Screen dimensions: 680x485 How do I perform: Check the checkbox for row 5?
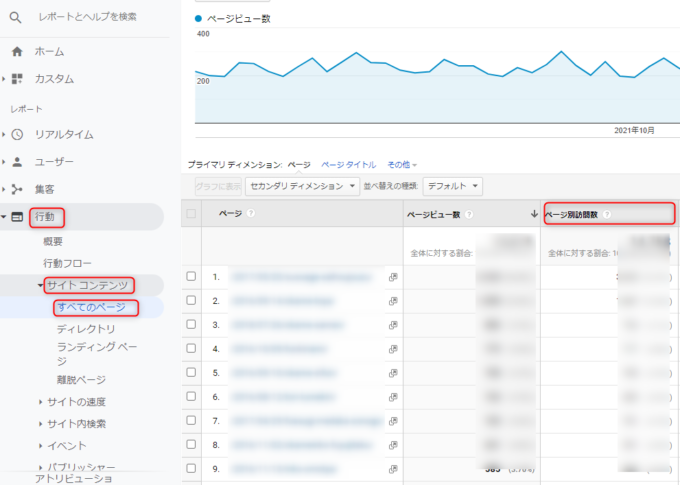[191, 372]
